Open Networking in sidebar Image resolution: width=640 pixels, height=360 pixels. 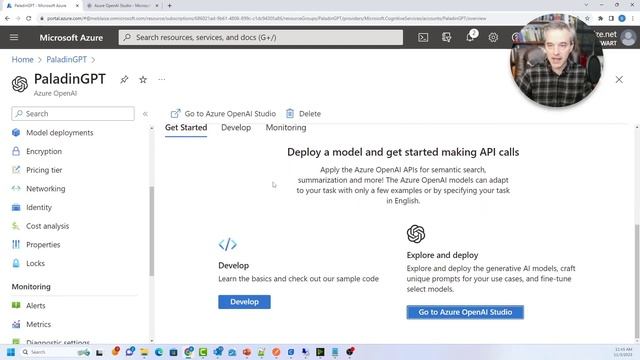[46, 189]
